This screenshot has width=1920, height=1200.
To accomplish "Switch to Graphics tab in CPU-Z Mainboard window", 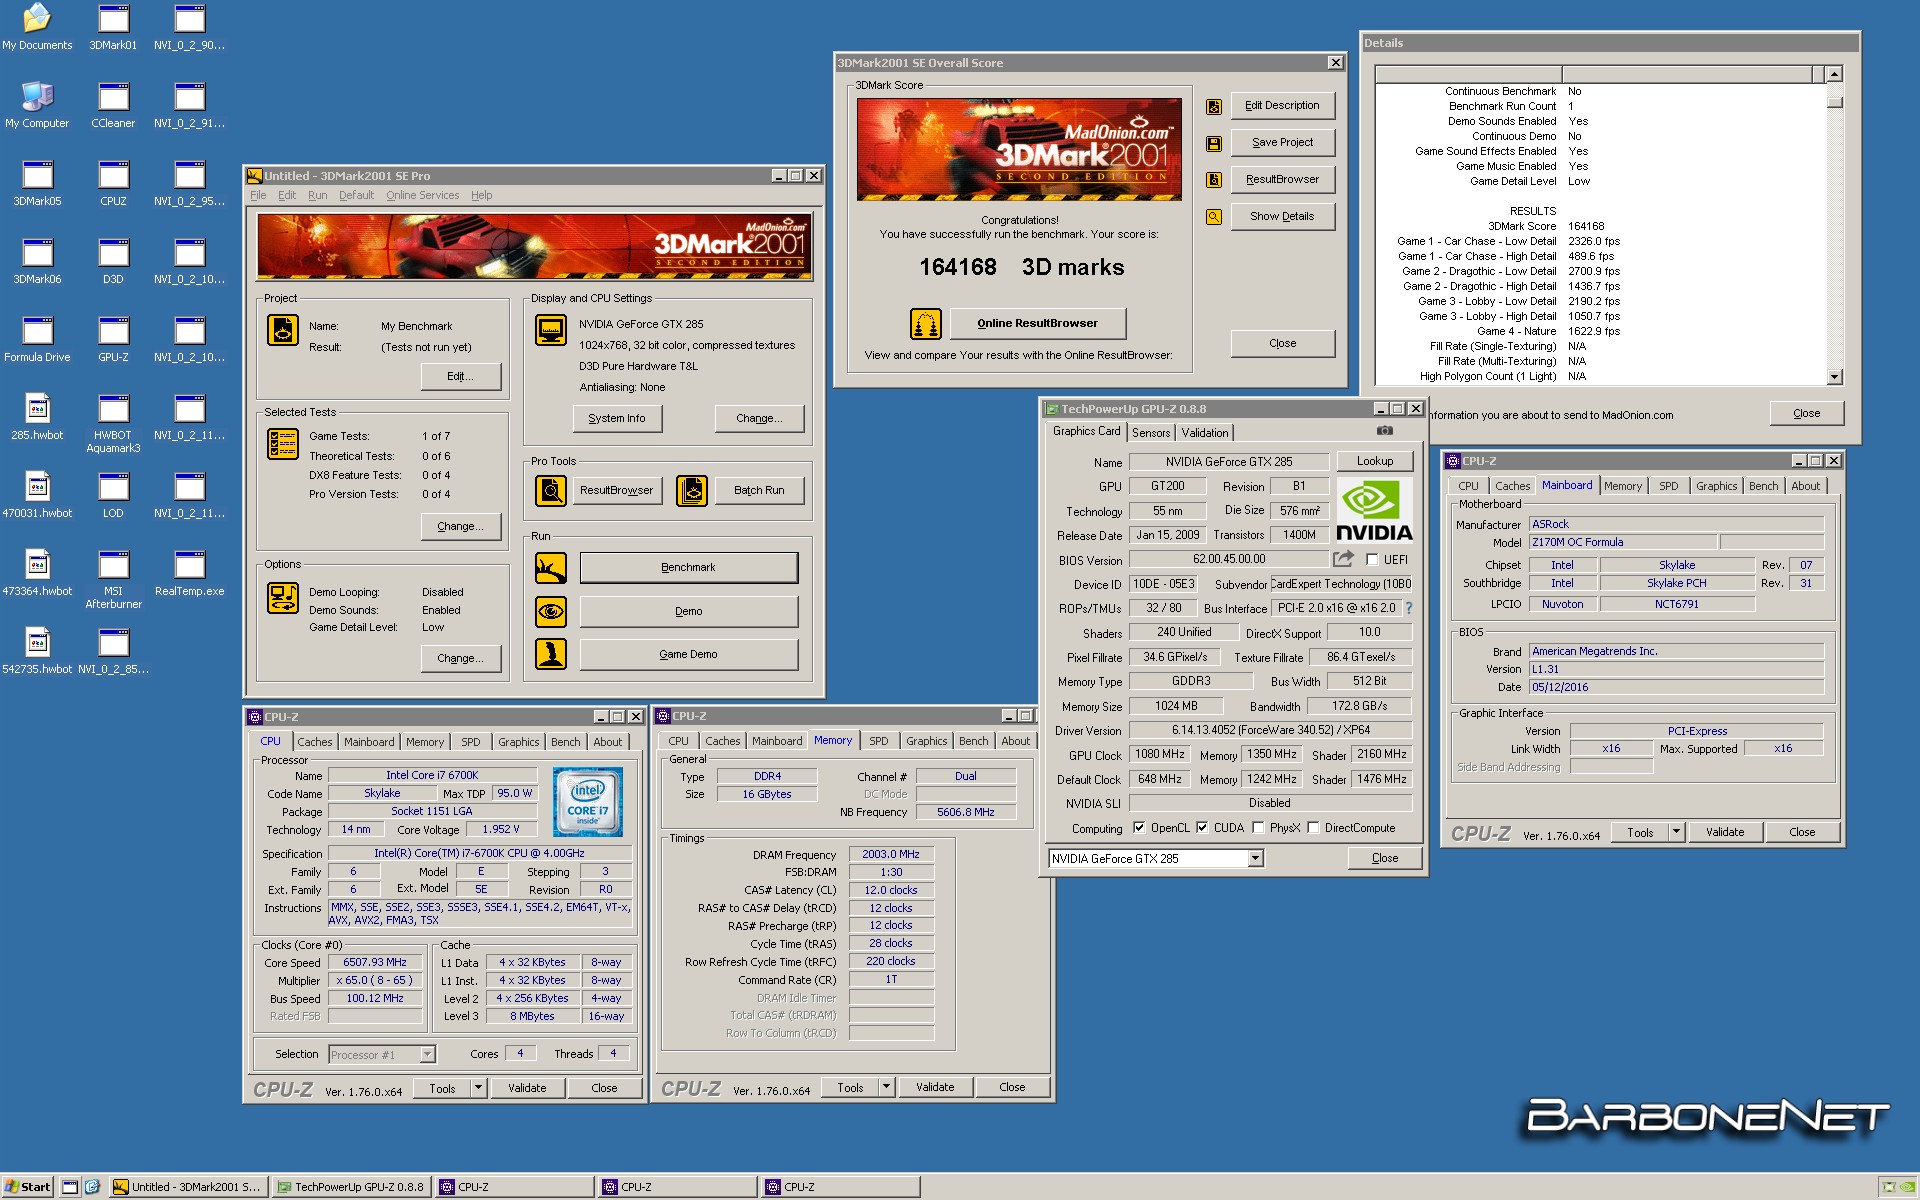I will click(x=1716, y=486).
